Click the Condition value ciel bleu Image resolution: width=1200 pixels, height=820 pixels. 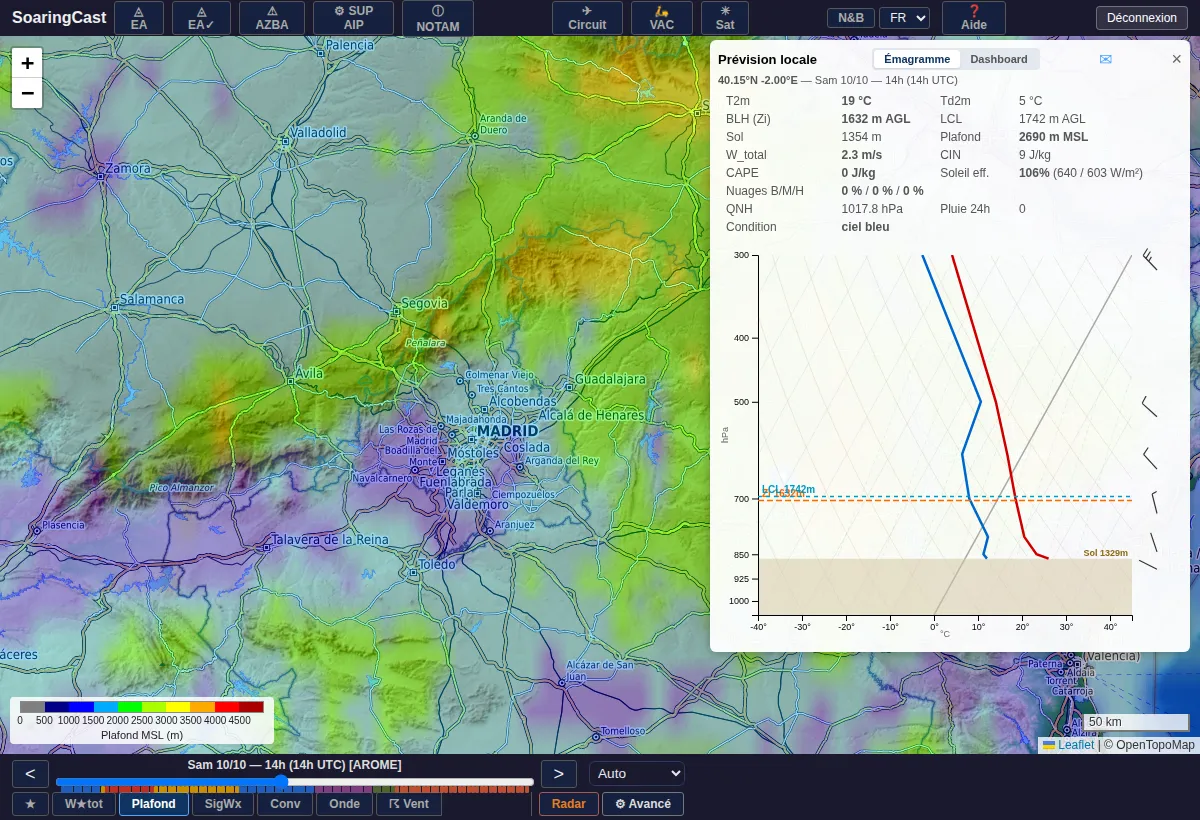865,227
